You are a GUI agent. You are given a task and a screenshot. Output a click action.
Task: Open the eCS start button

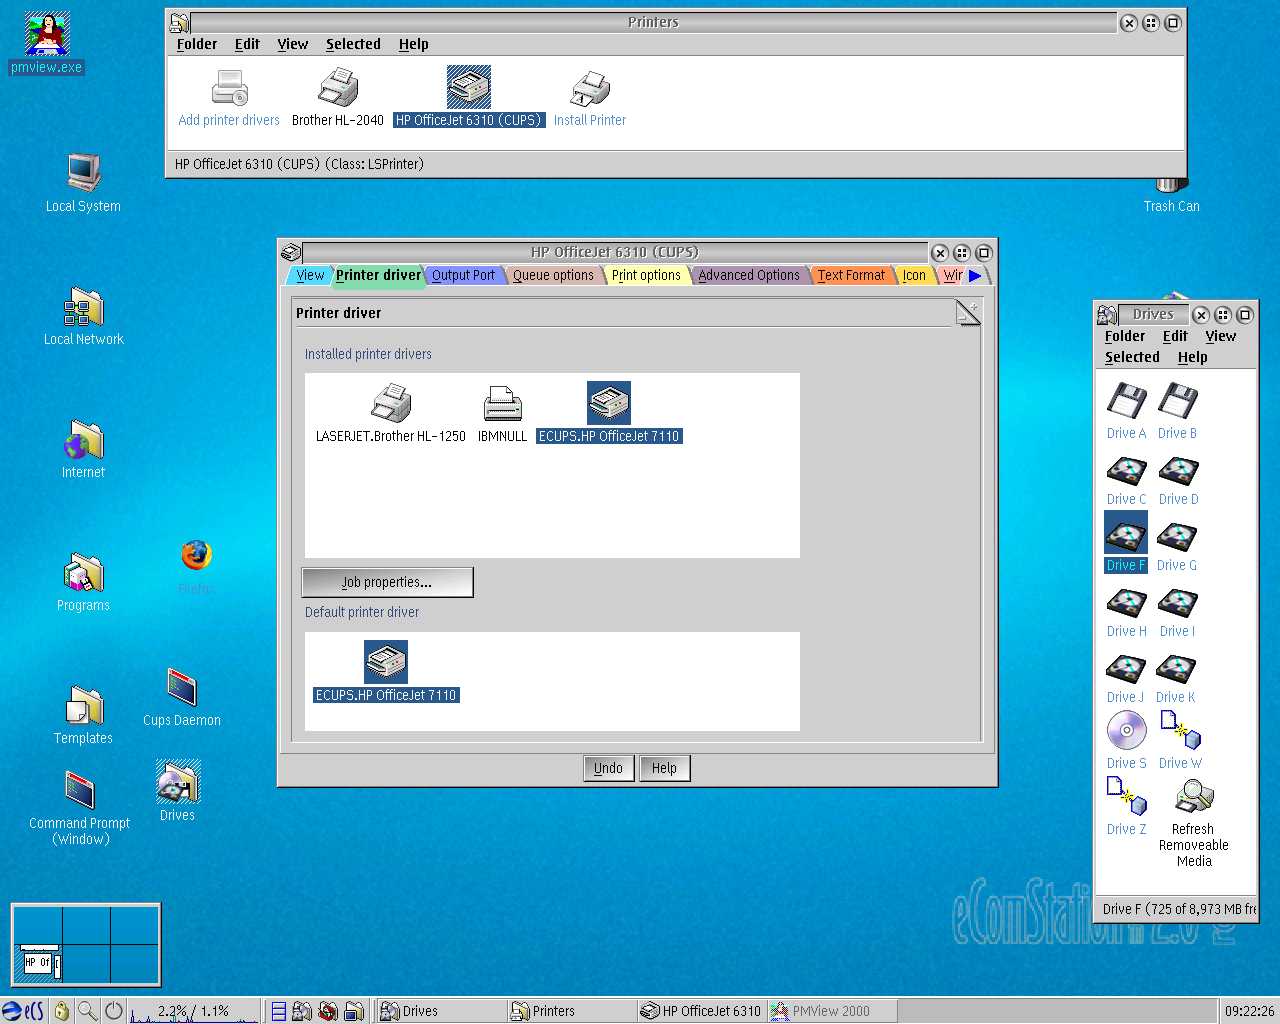(23, 1011)
